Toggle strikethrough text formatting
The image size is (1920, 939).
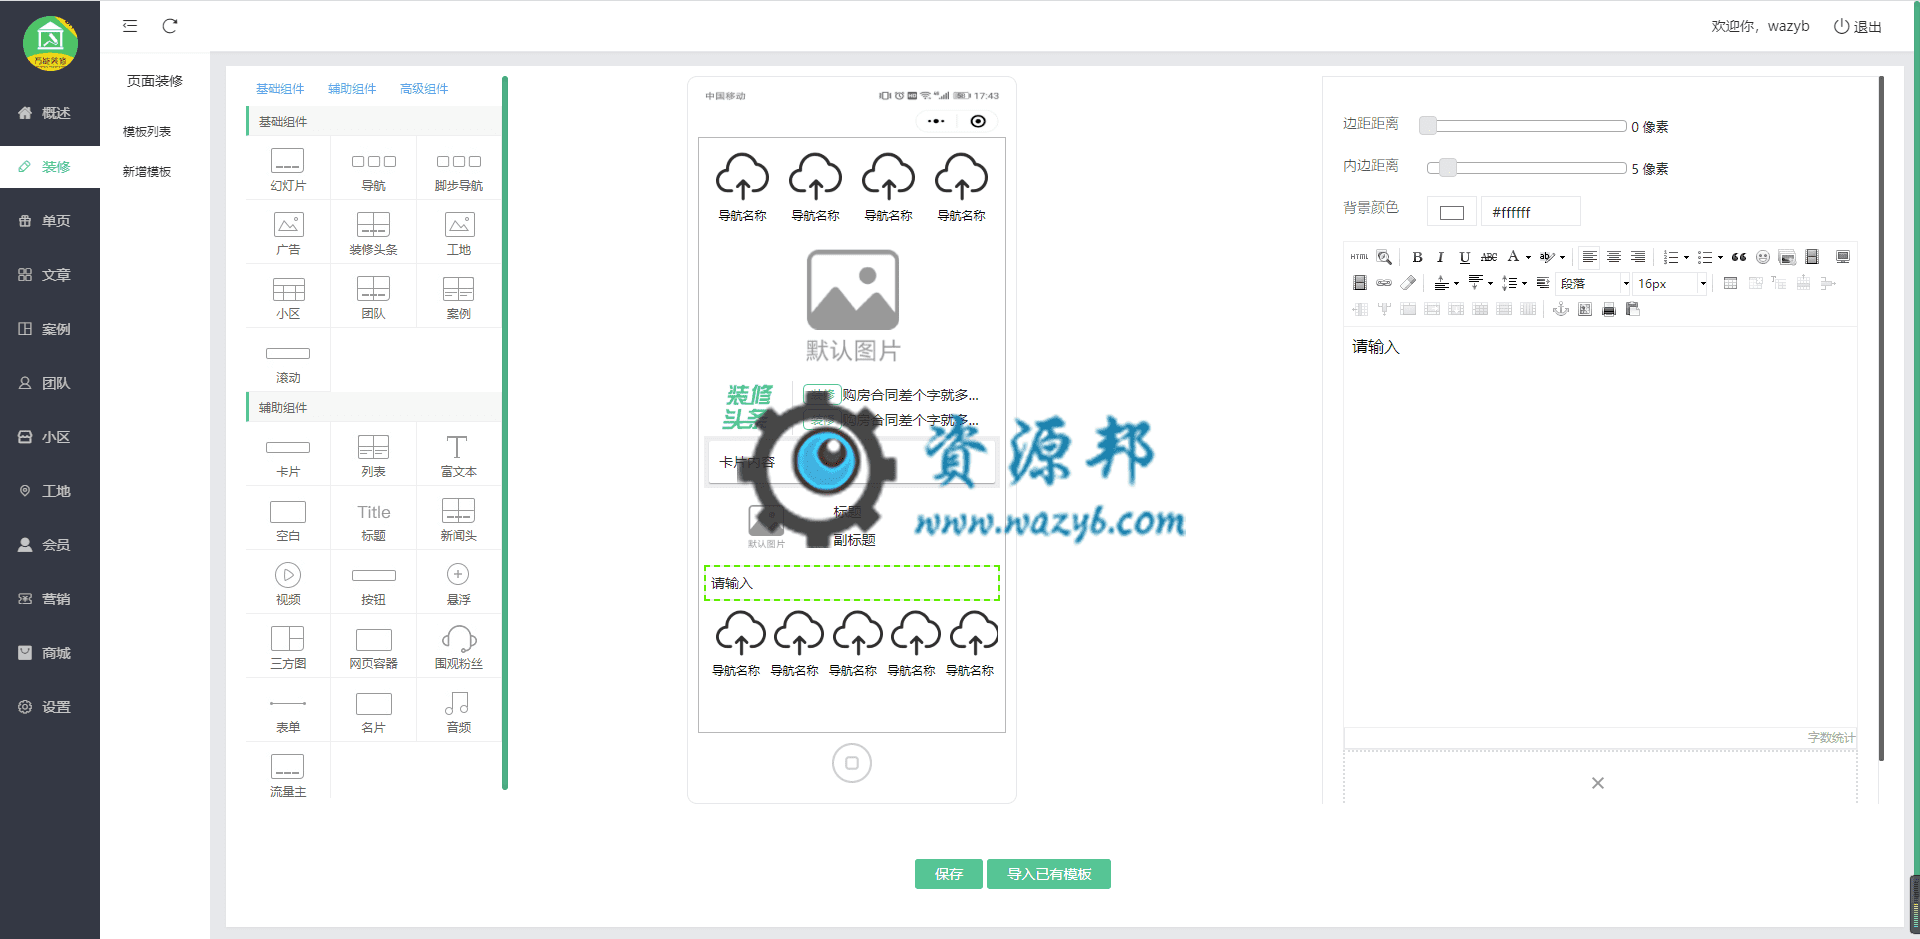pyautogui.click(x=1489, y=257)
